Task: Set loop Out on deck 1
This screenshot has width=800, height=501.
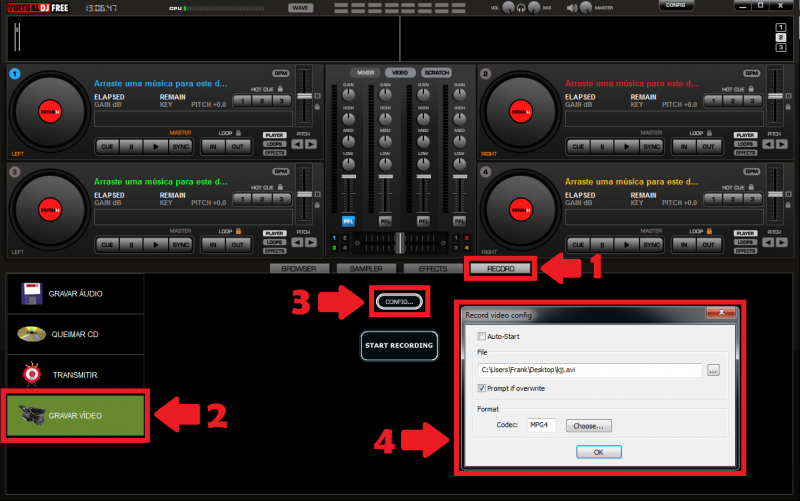Action: click(238, 146)
